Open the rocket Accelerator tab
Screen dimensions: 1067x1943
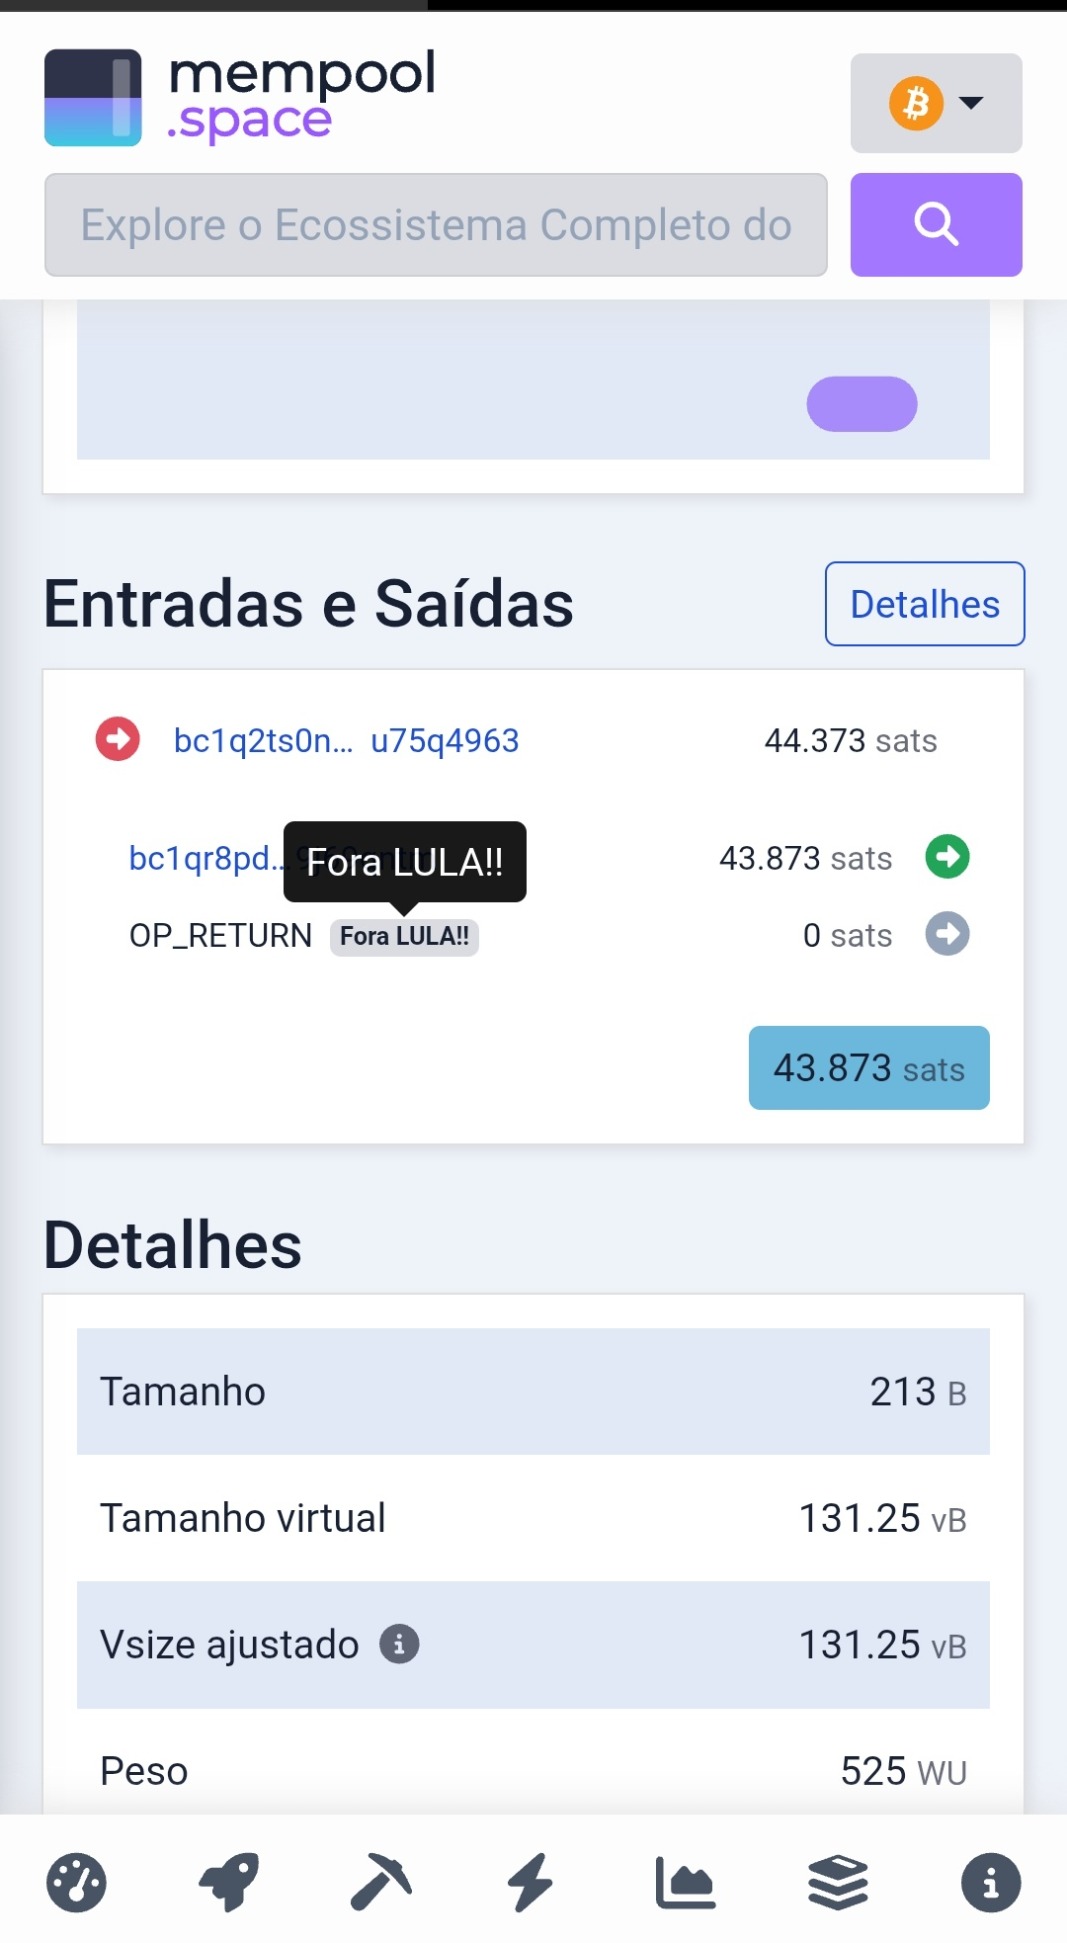tap(229, 1883)
